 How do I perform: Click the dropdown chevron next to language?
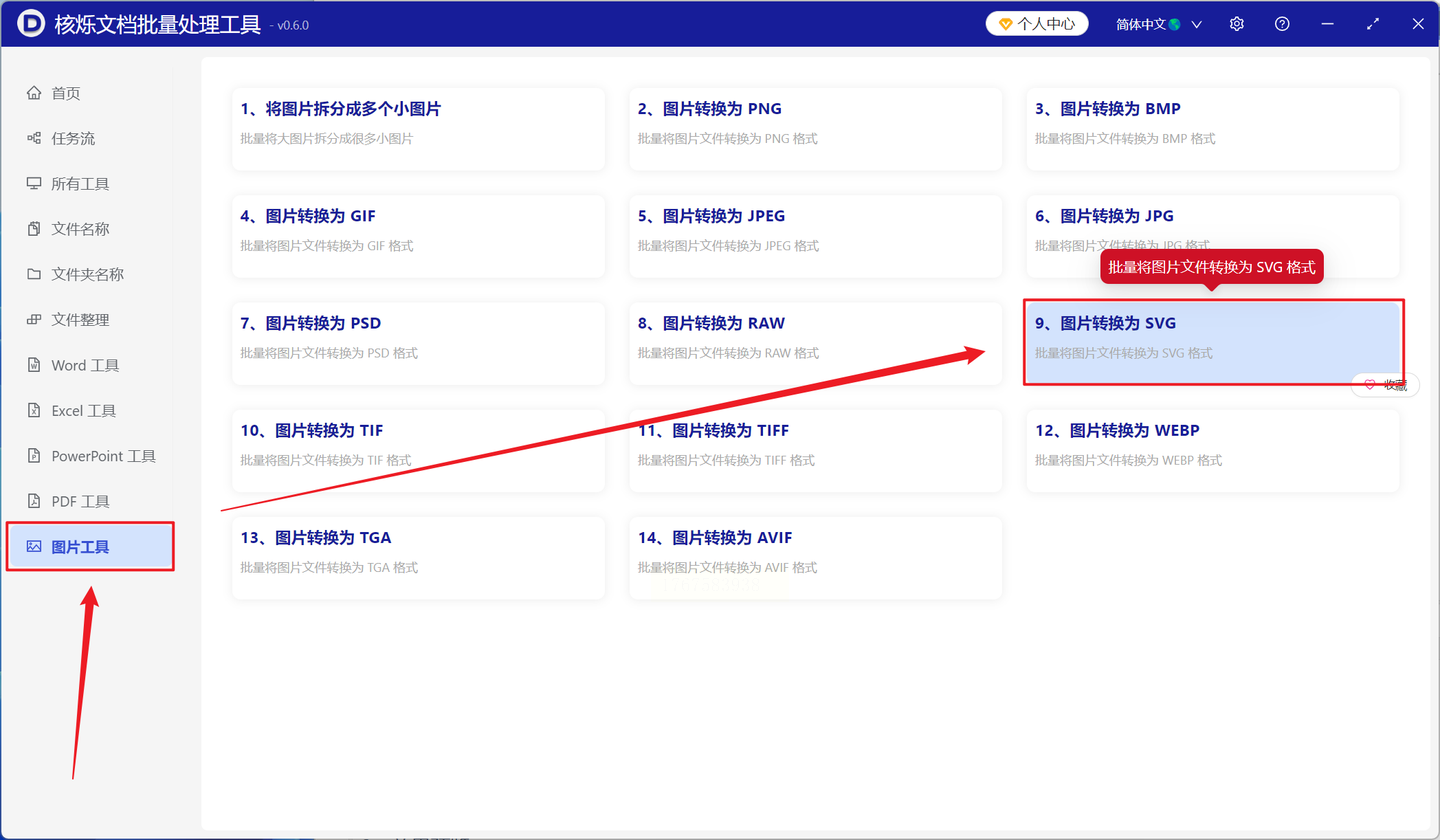(x=1196, y=24)
